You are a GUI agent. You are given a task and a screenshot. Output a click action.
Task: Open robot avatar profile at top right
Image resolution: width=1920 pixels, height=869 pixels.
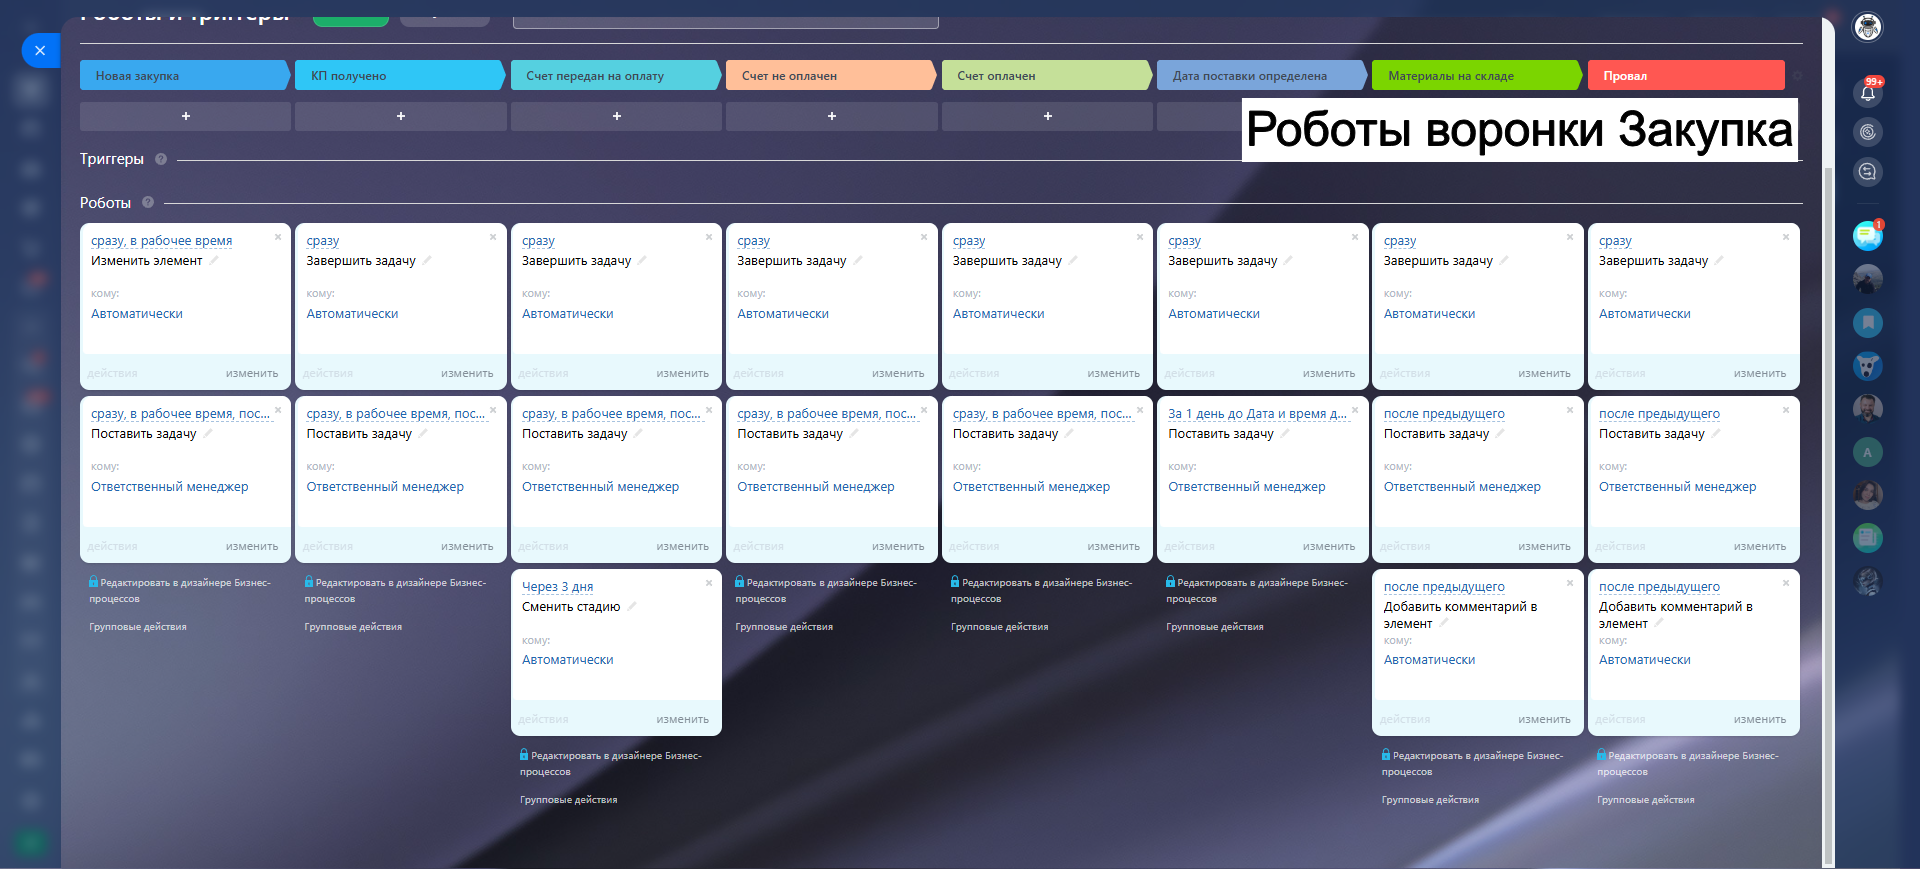click(1868, 27)
